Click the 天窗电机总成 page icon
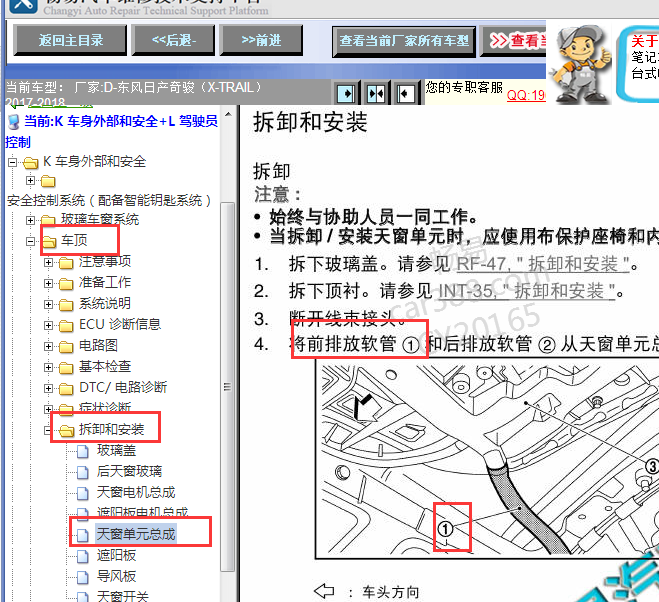The image size is (659, 602). [x=83, y=494]
